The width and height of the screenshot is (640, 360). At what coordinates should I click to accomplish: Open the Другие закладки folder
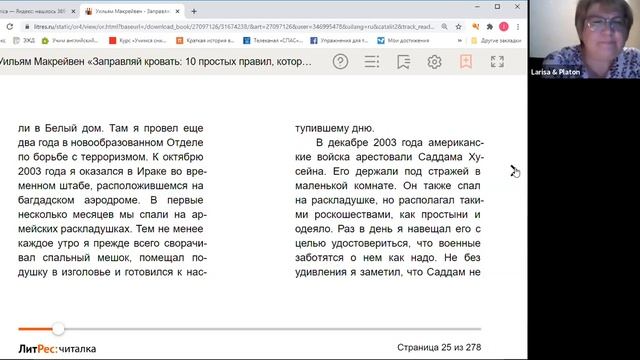tap(496, 40)
